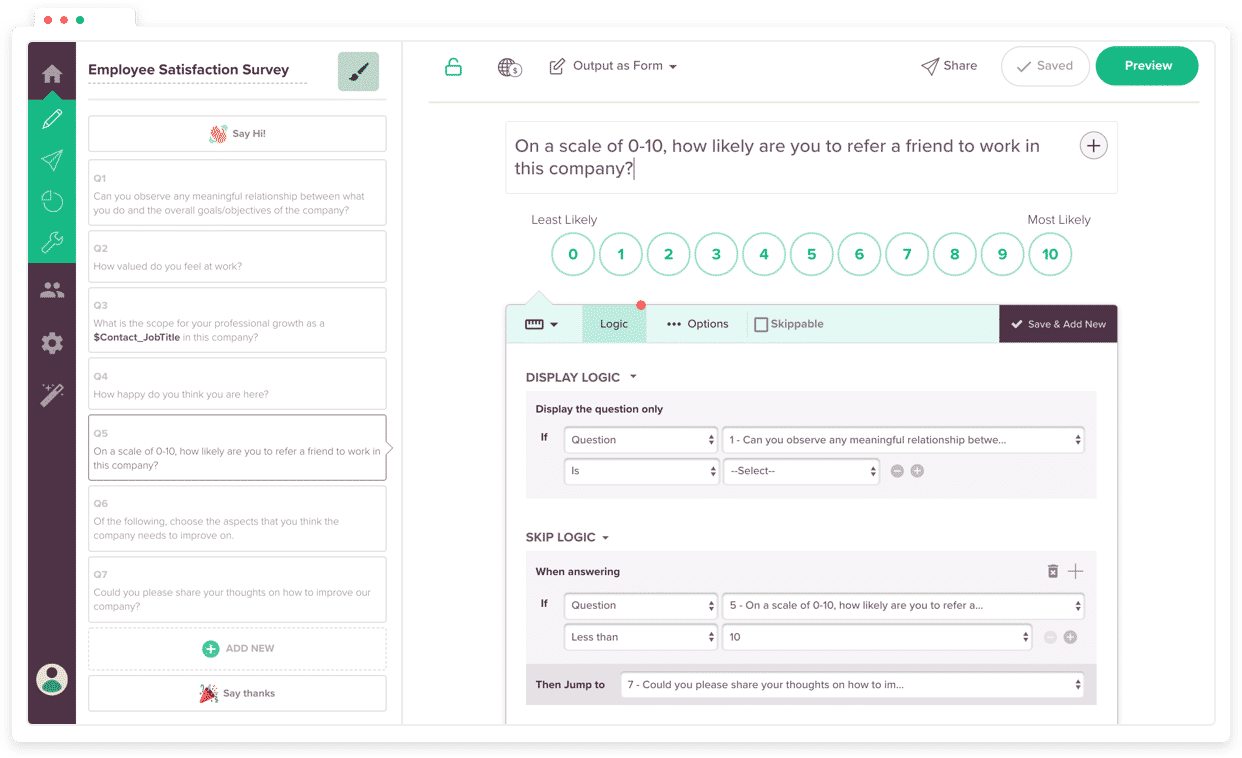Collapse the SKIP LOGIC section
Screen dimensions: 1242x758
[x=567, y=537]
